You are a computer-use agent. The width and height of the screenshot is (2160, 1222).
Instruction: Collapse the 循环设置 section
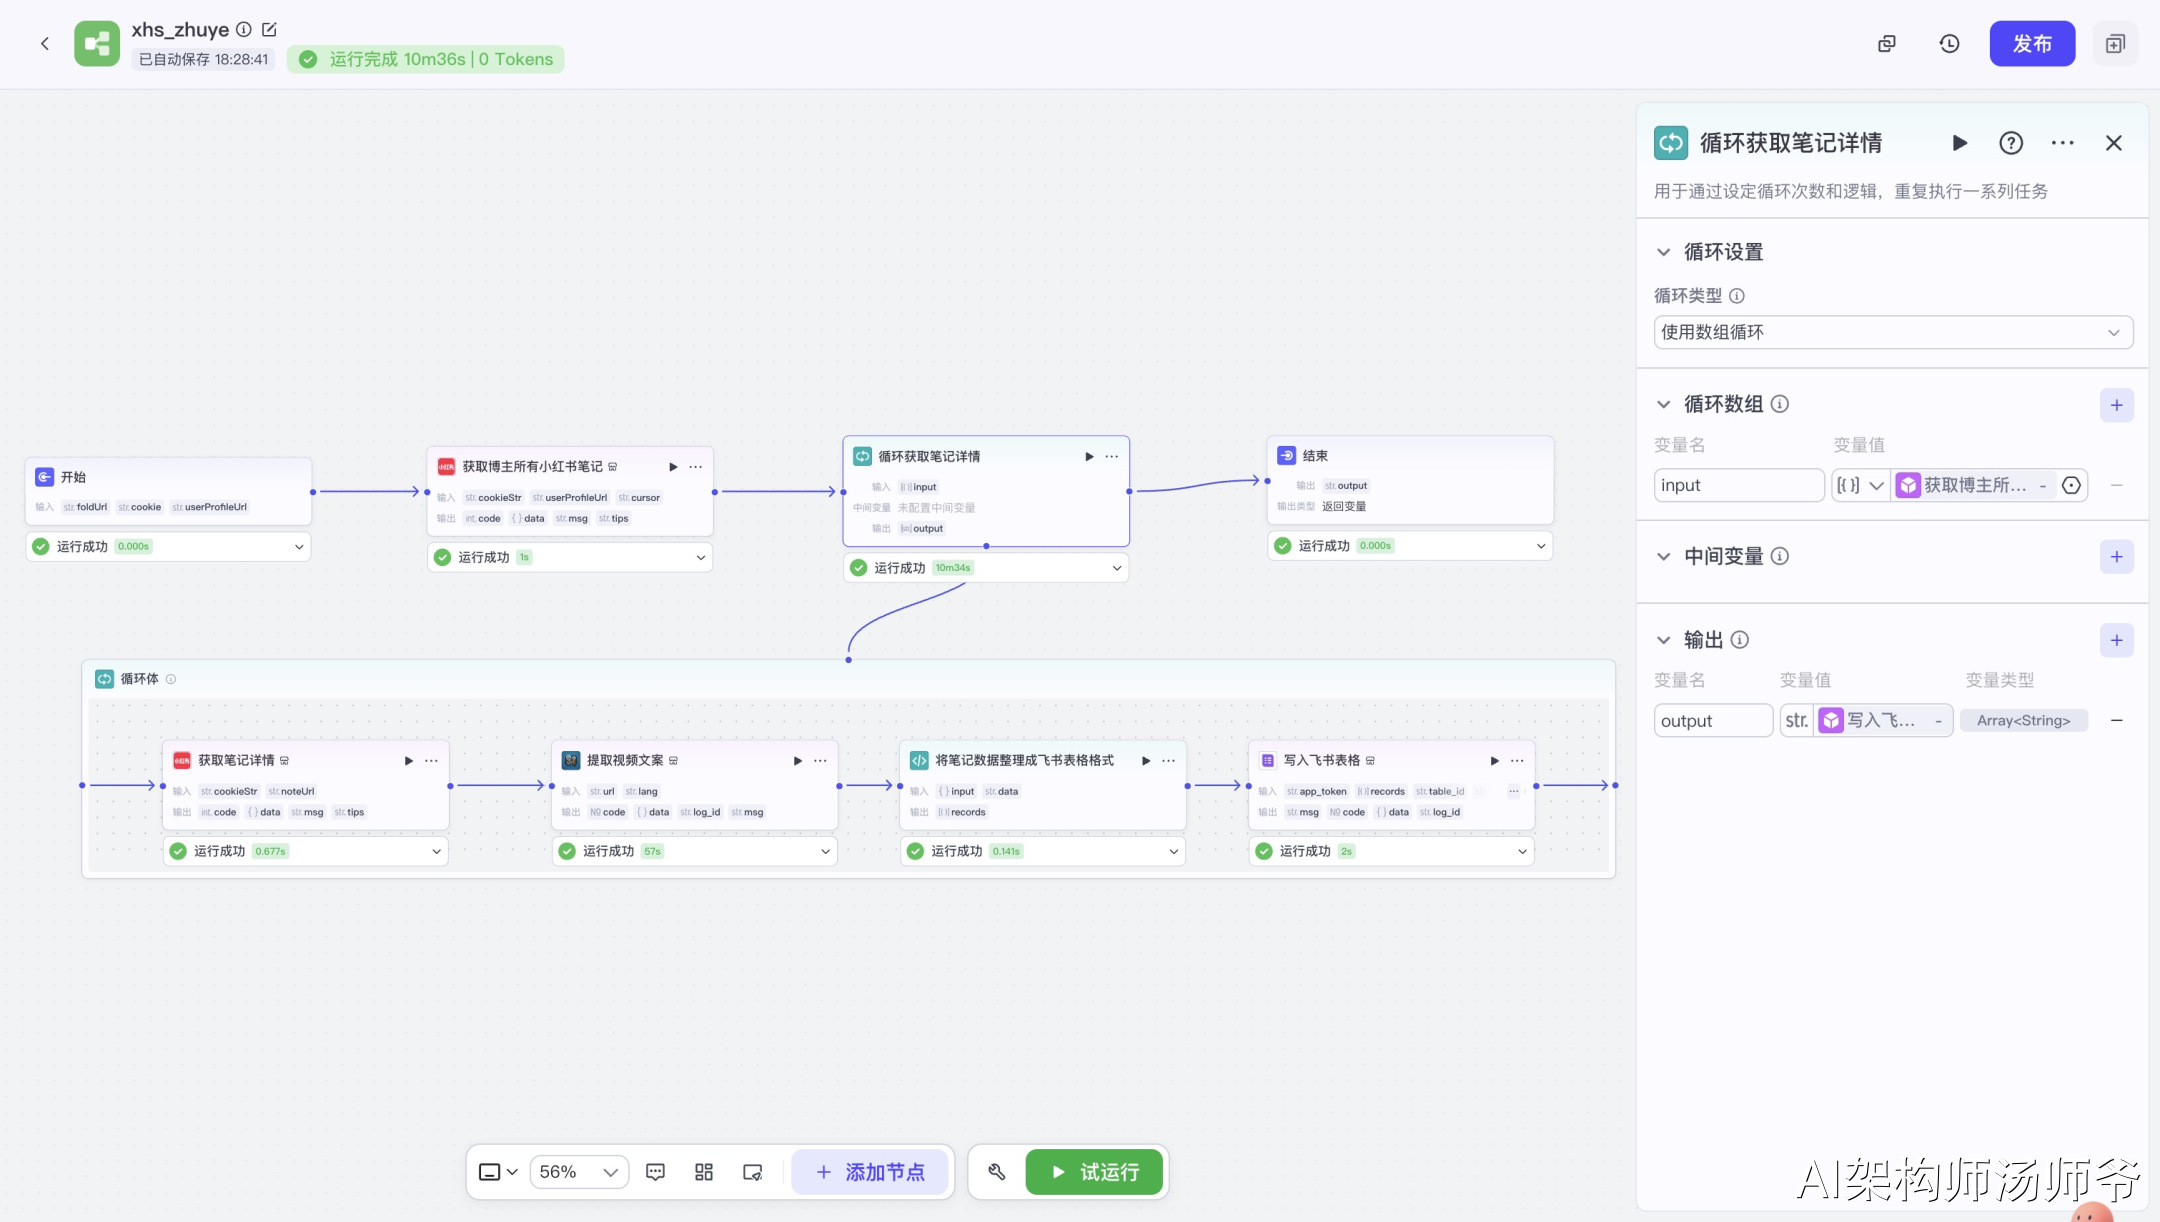[1664, 252]
